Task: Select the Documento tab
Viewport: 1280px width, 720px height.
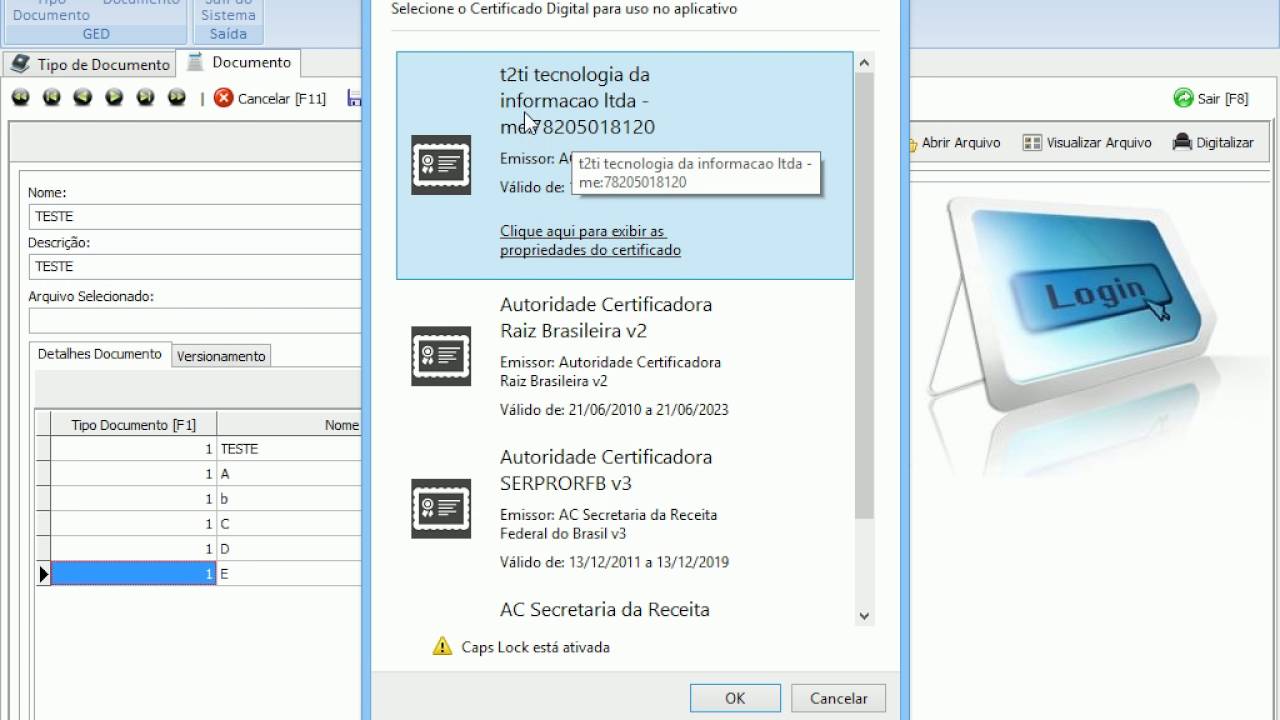Action: pos(239,62)
